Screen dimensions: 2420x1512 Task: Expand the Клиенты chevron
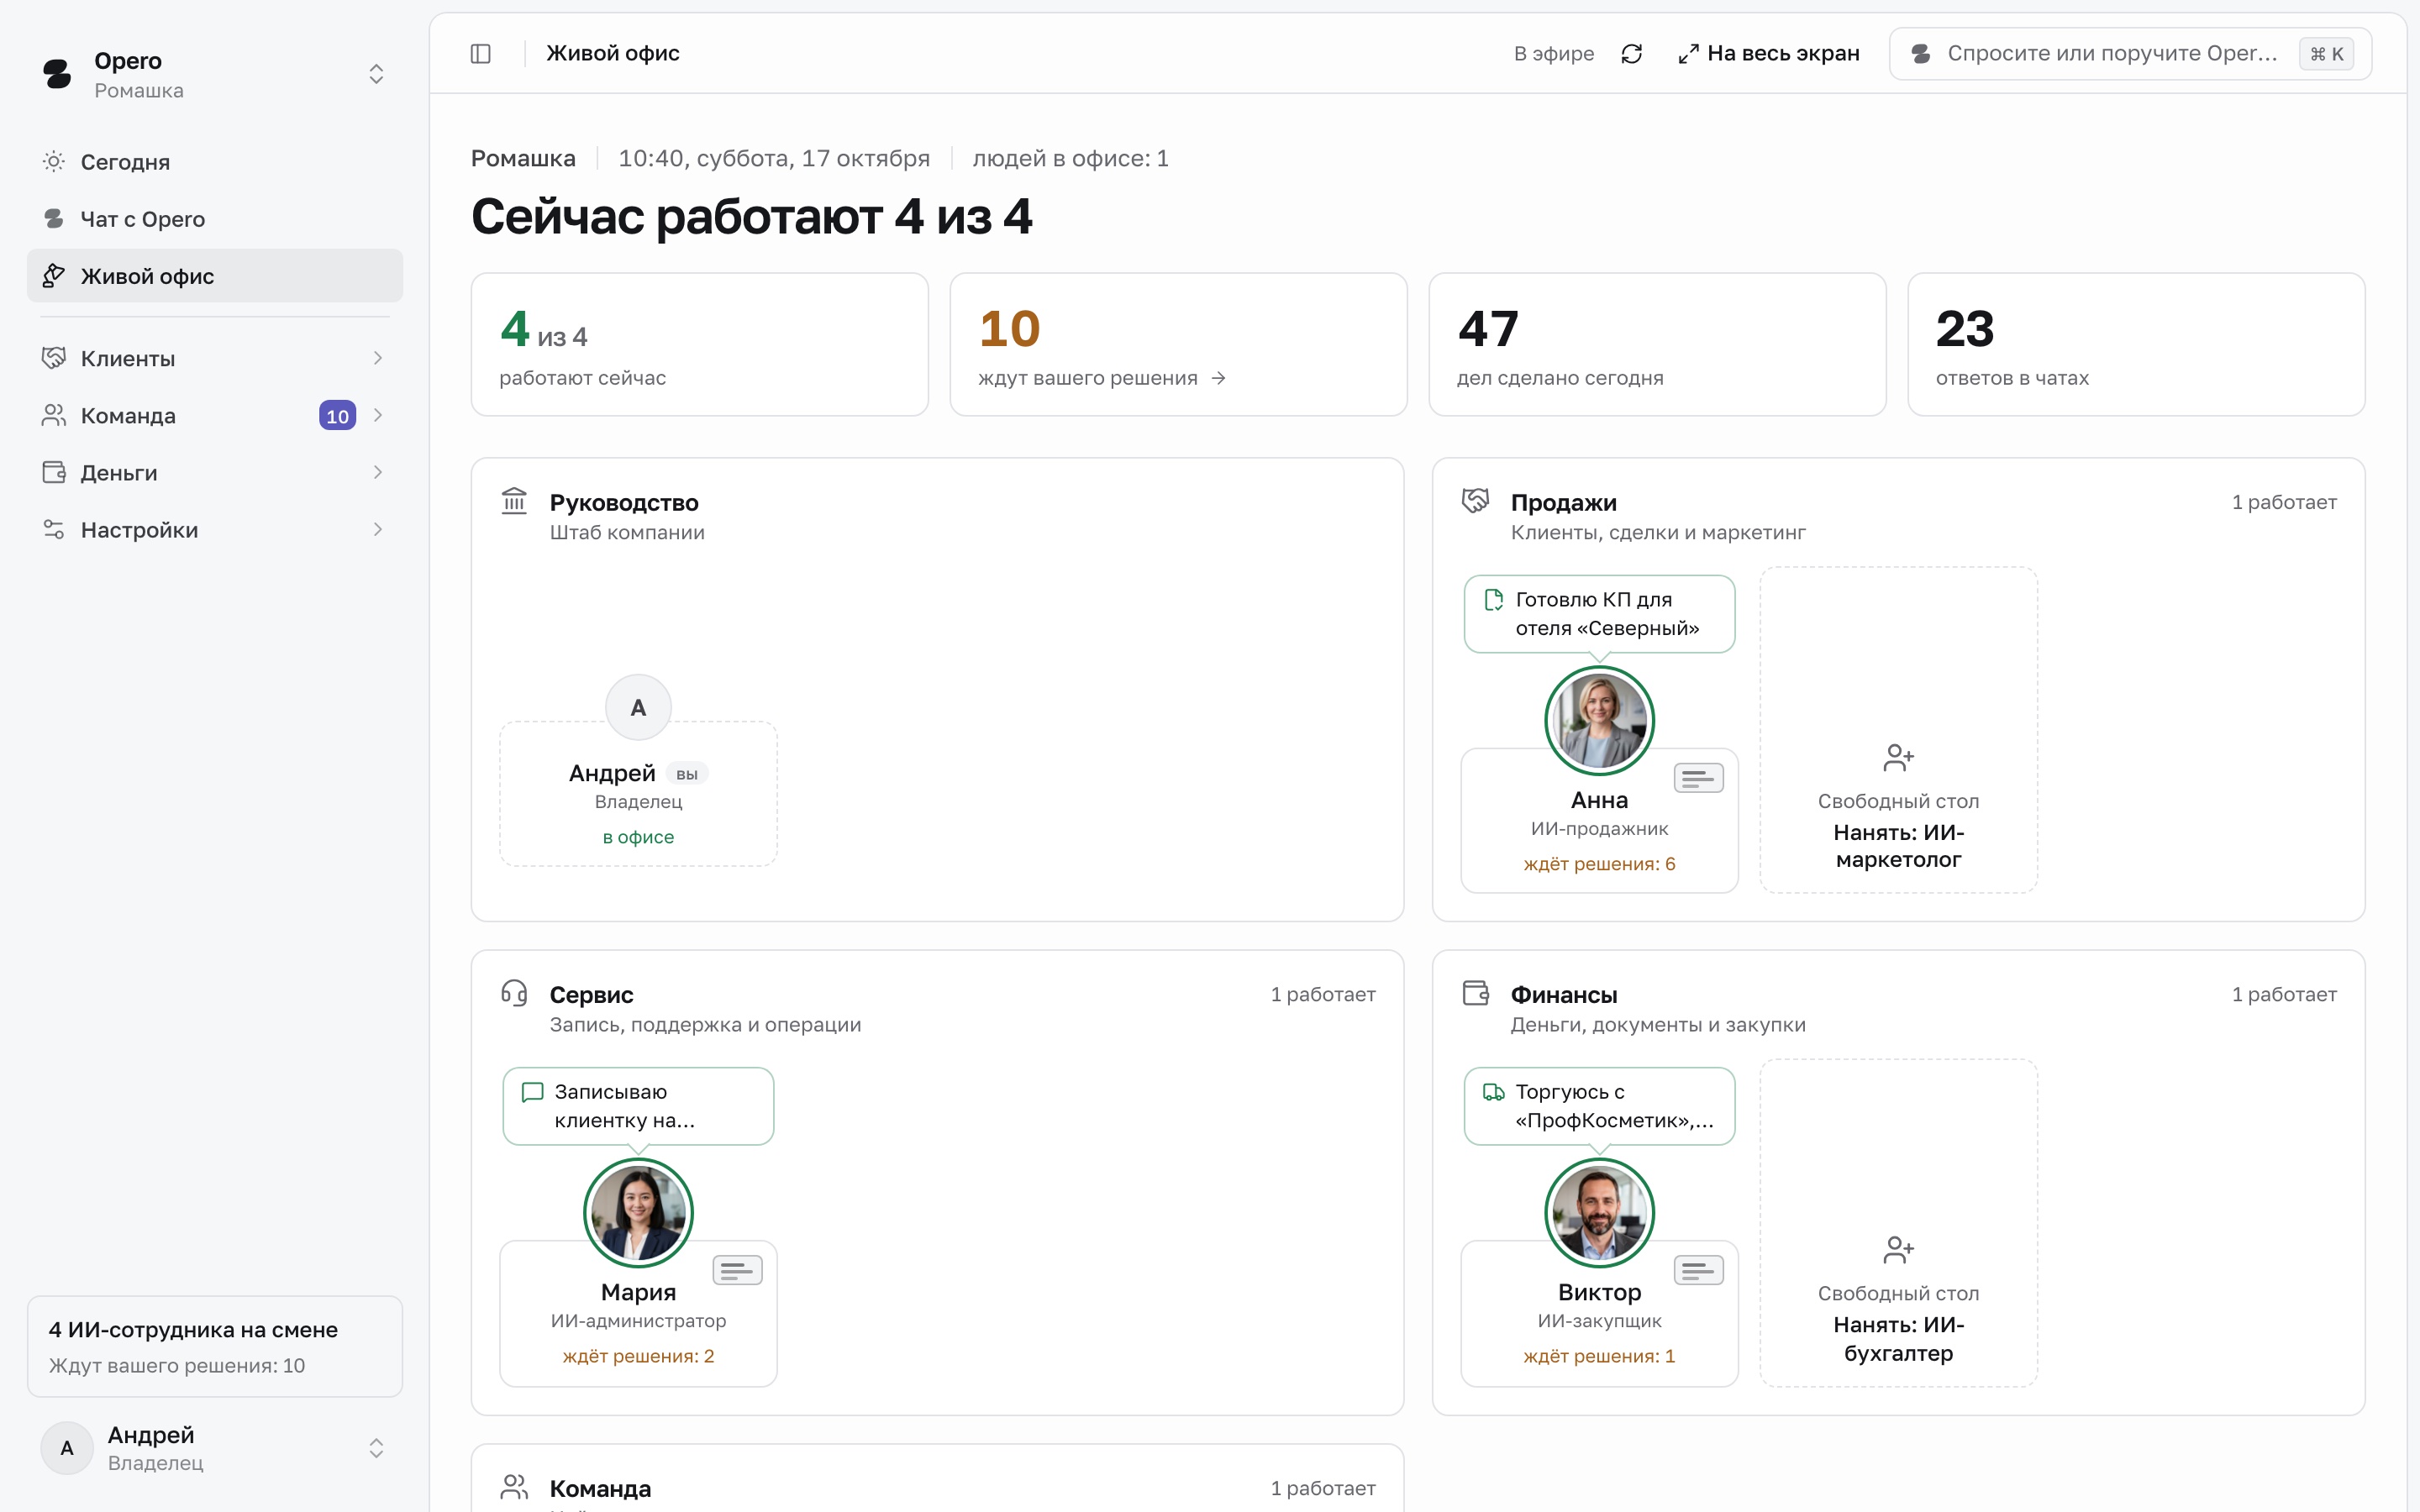pyautogui.click(x=378, y=358)
